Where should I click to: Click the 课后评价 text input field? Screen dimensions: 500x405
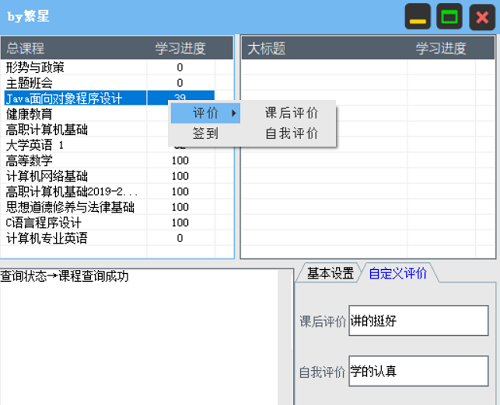(x=418, y=320)
